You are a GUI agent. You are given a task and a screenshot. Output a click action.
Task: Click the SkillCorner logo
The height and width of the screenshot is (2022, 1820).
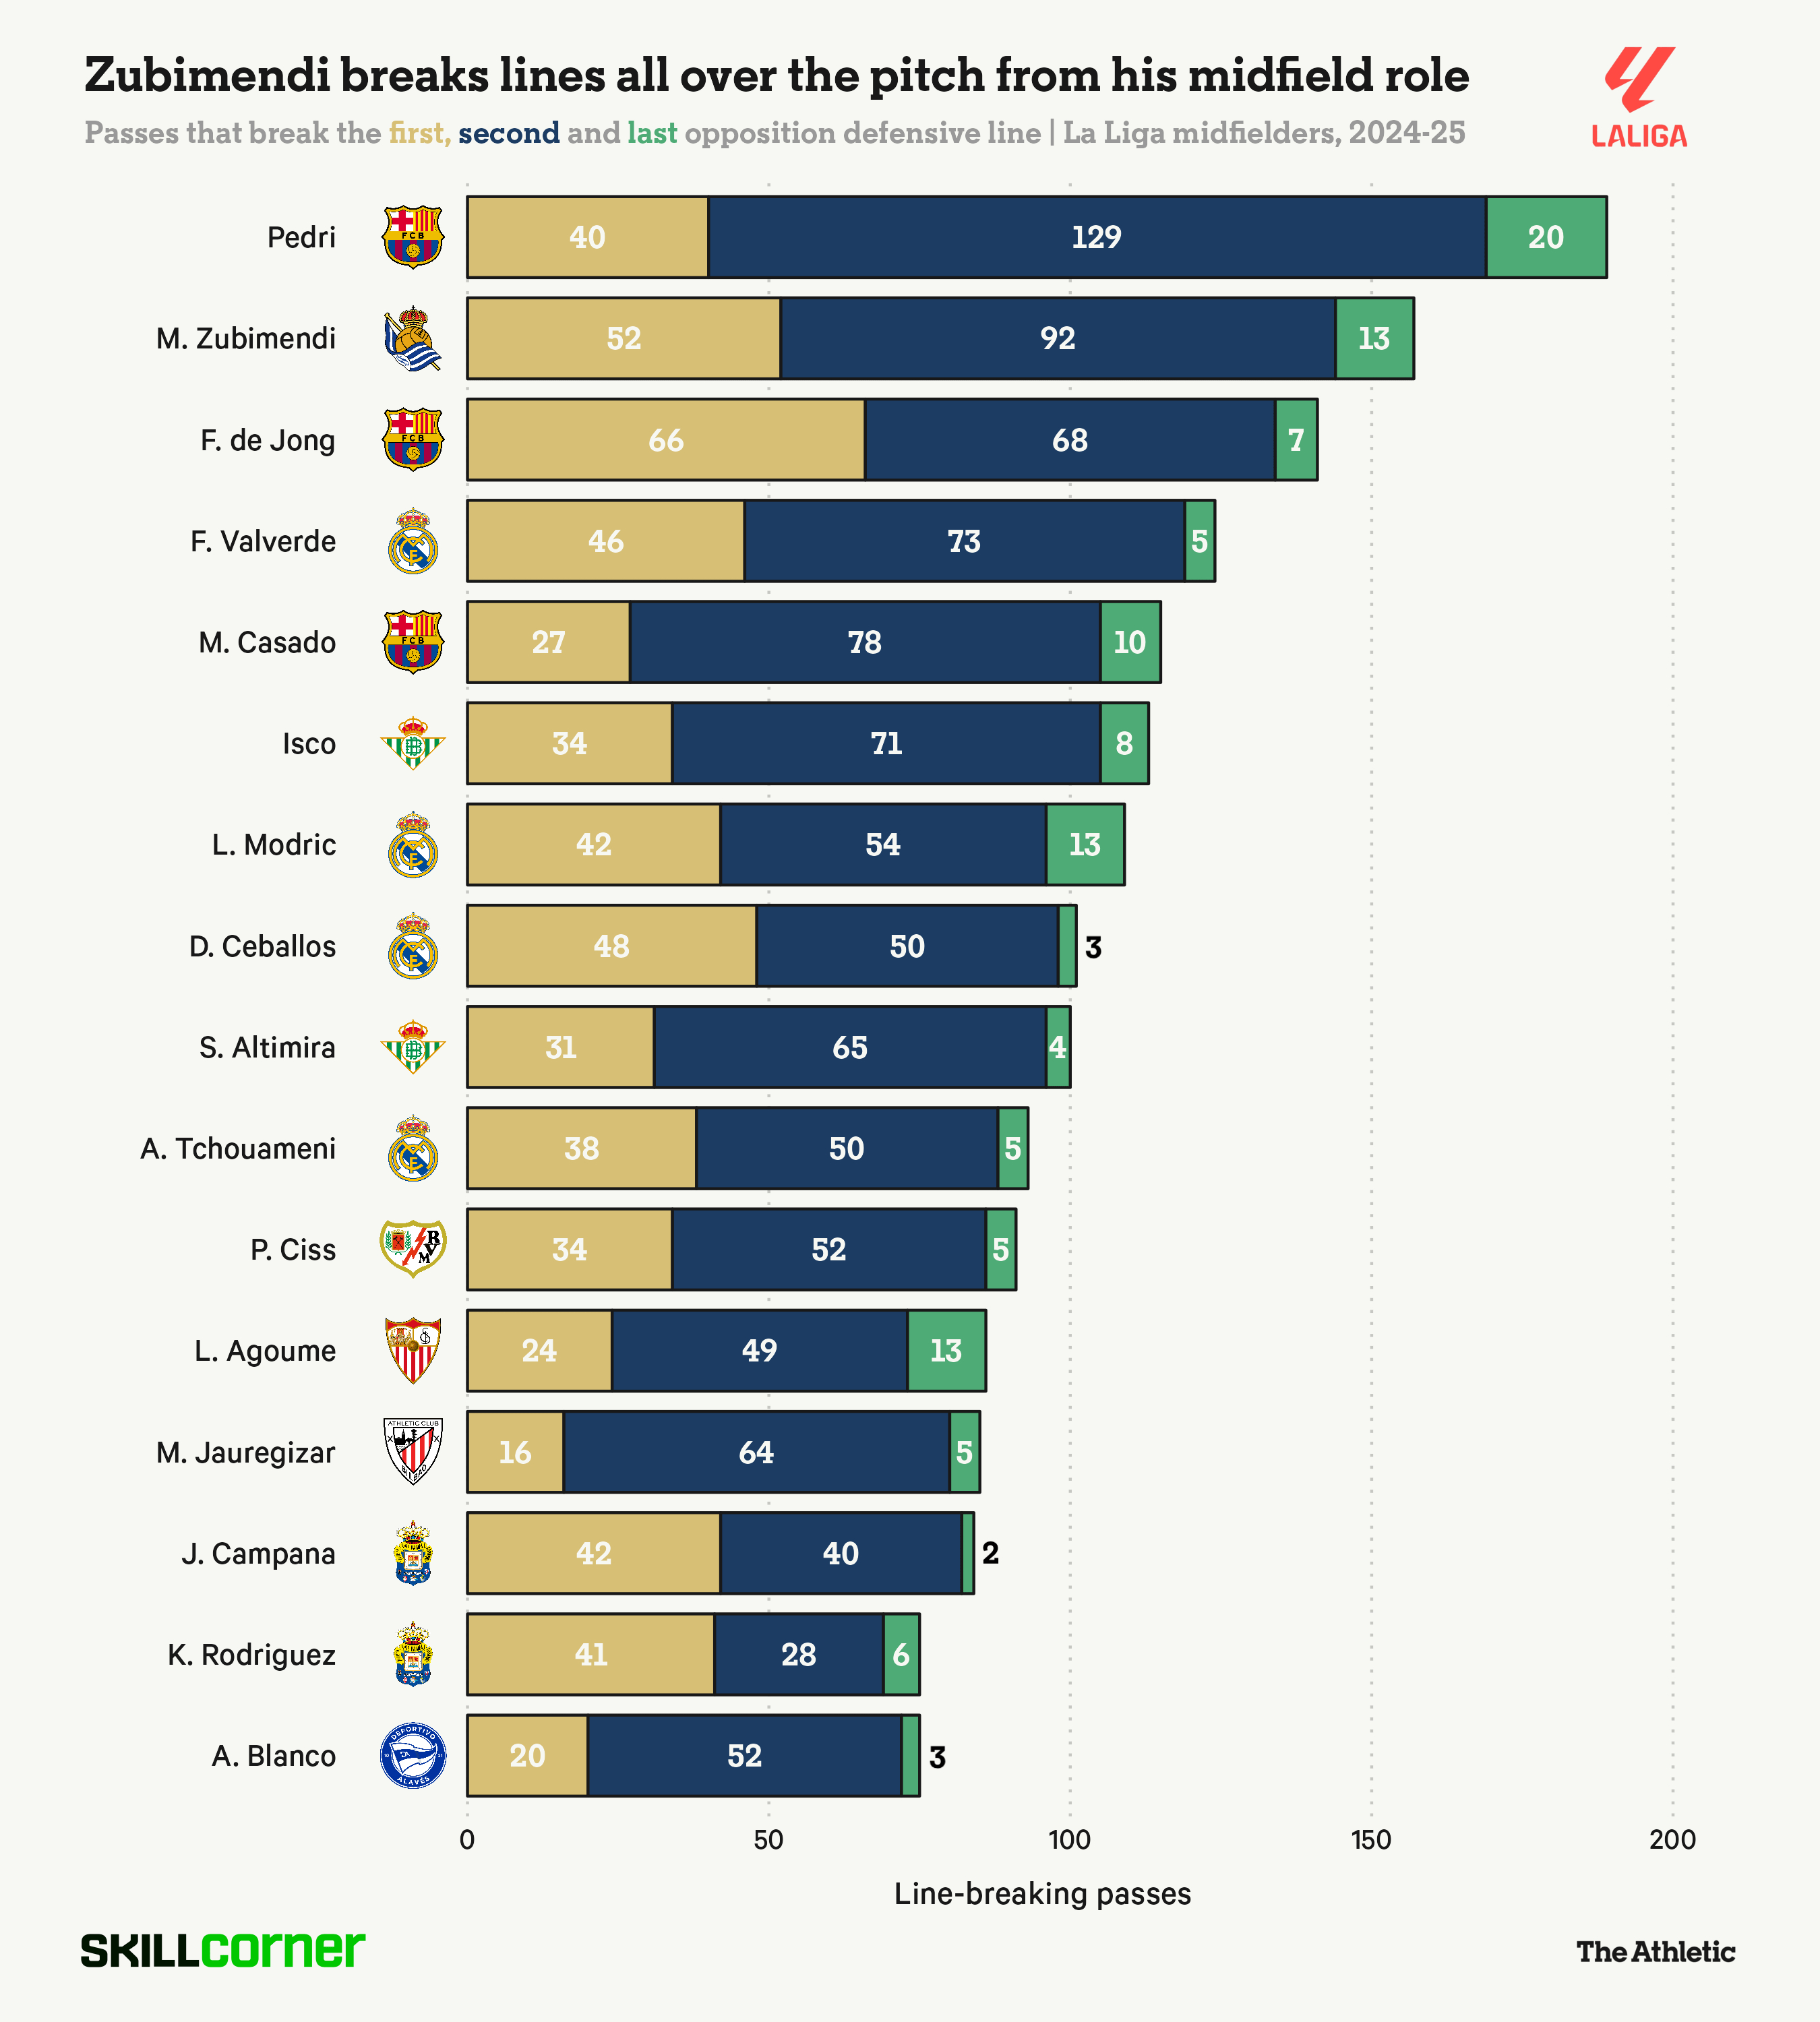(223, 1949)
